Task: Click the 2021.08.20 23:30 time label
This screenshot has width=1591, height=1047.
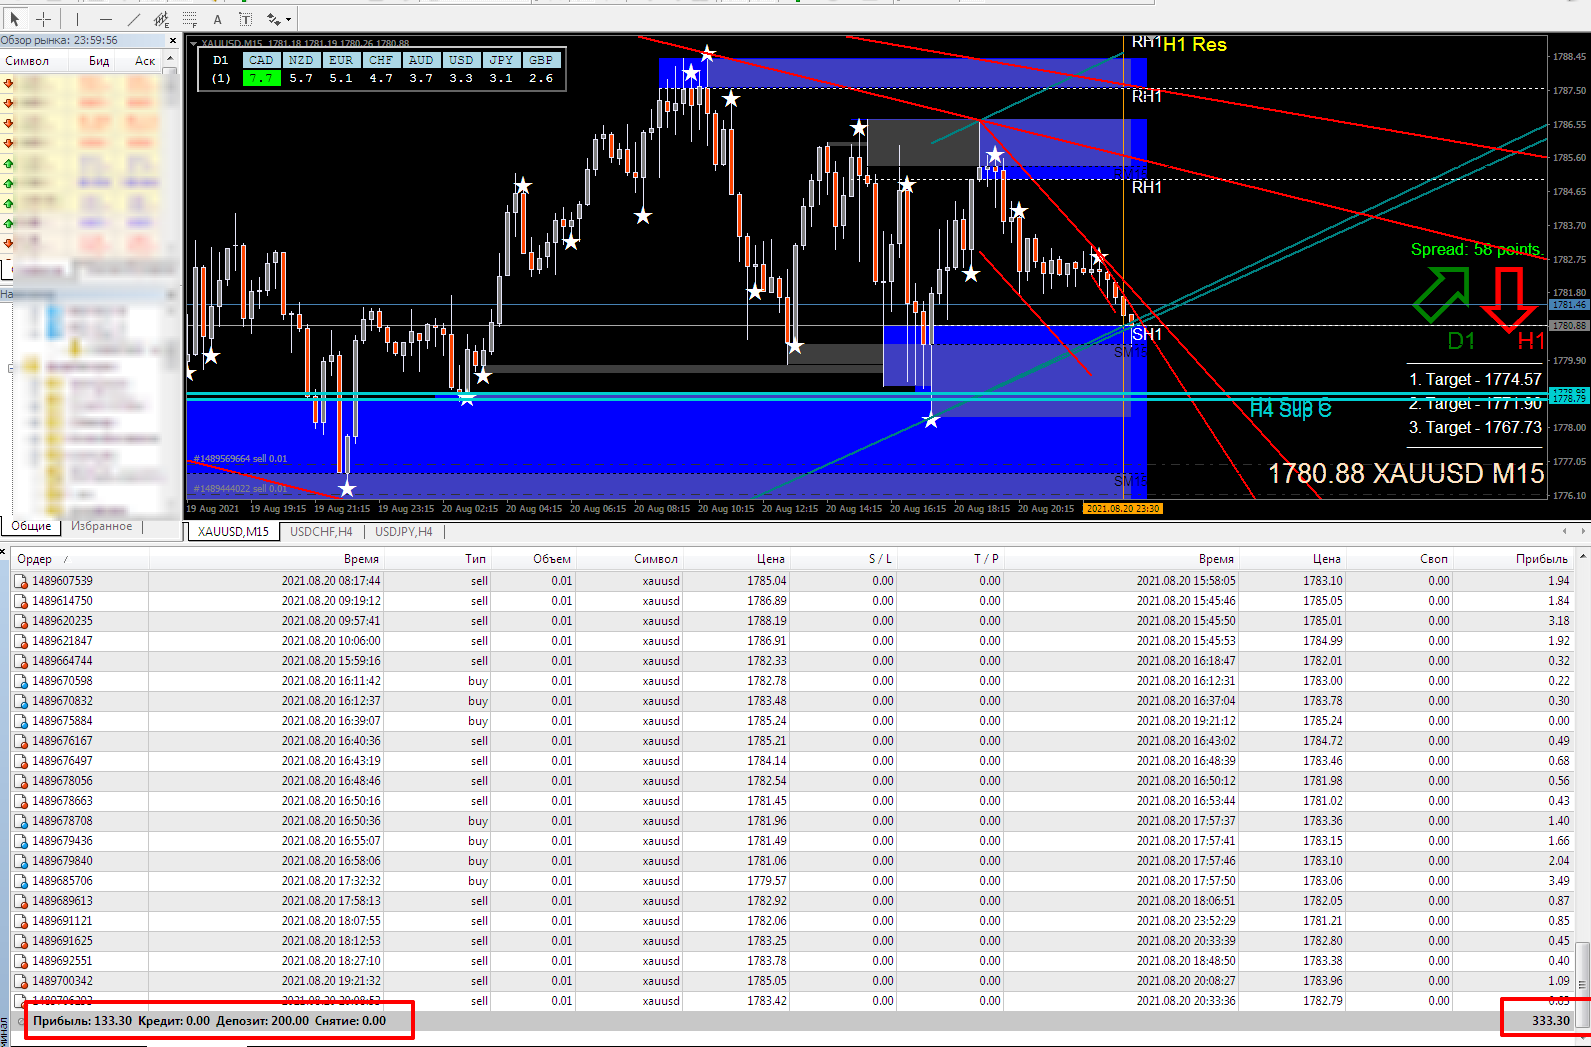Action: [x=1123, y=509]
